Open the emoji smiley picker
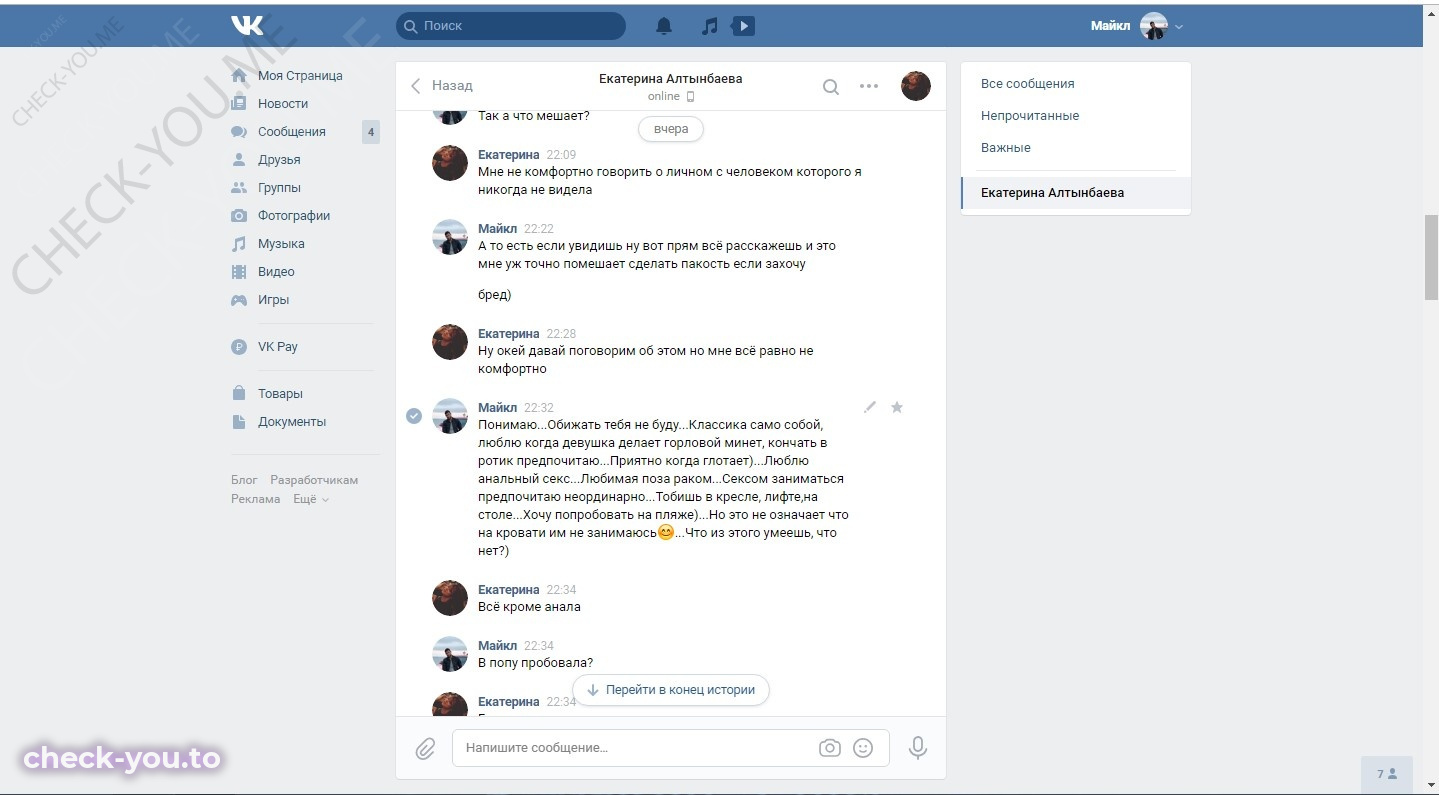Viewport: 1439px width, 795px height. 863,748
